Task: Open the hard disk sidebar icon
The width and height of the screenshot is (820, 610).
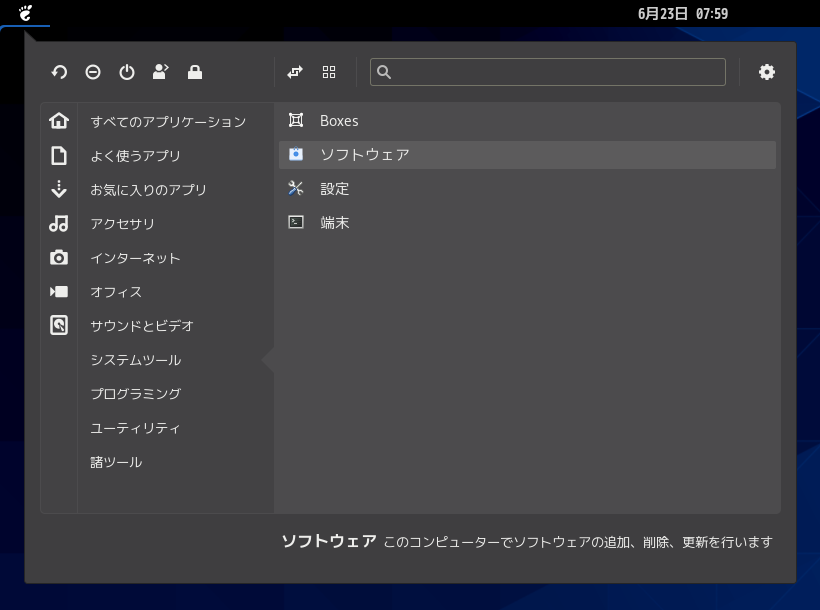Action: point(59,325)
